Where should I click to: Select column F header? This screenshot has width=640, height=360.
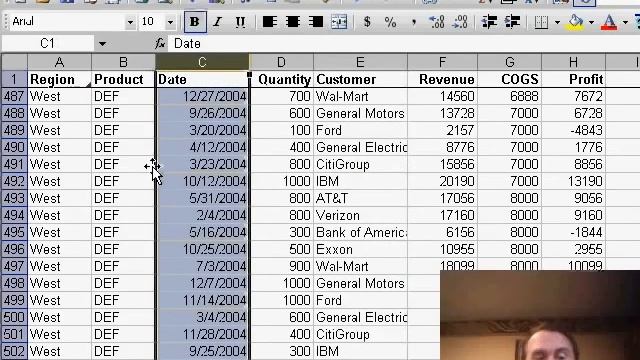[x=442, y=62]
